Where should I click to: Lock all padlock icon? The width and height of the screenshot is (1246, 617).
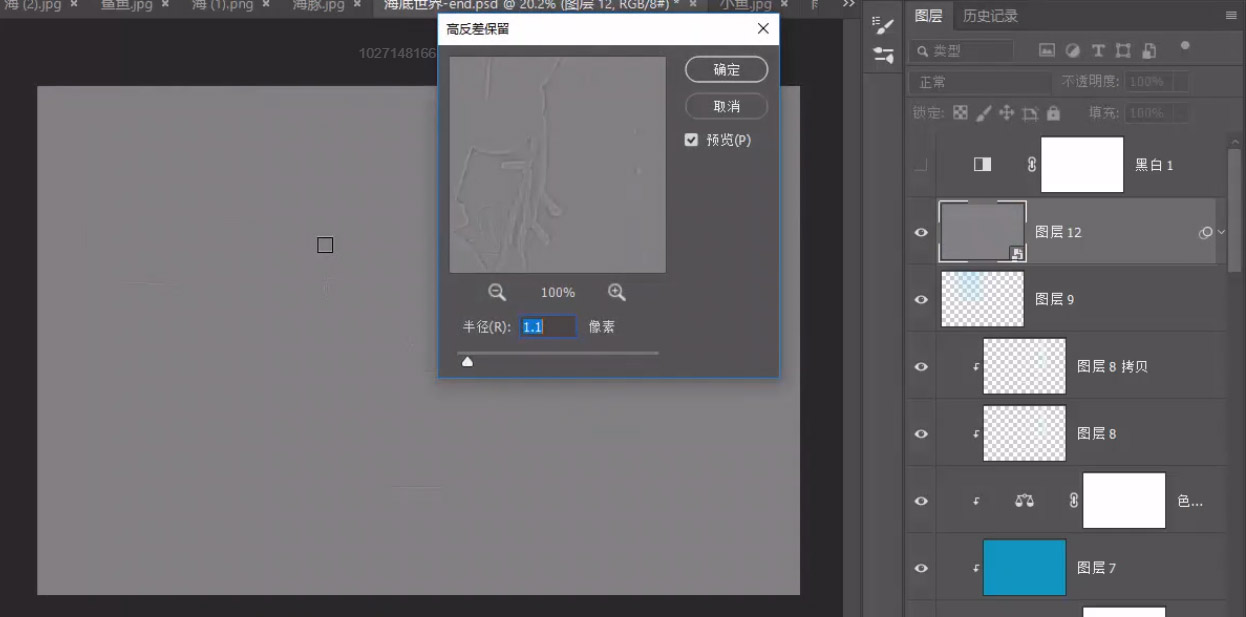[x=1053, y=113]
